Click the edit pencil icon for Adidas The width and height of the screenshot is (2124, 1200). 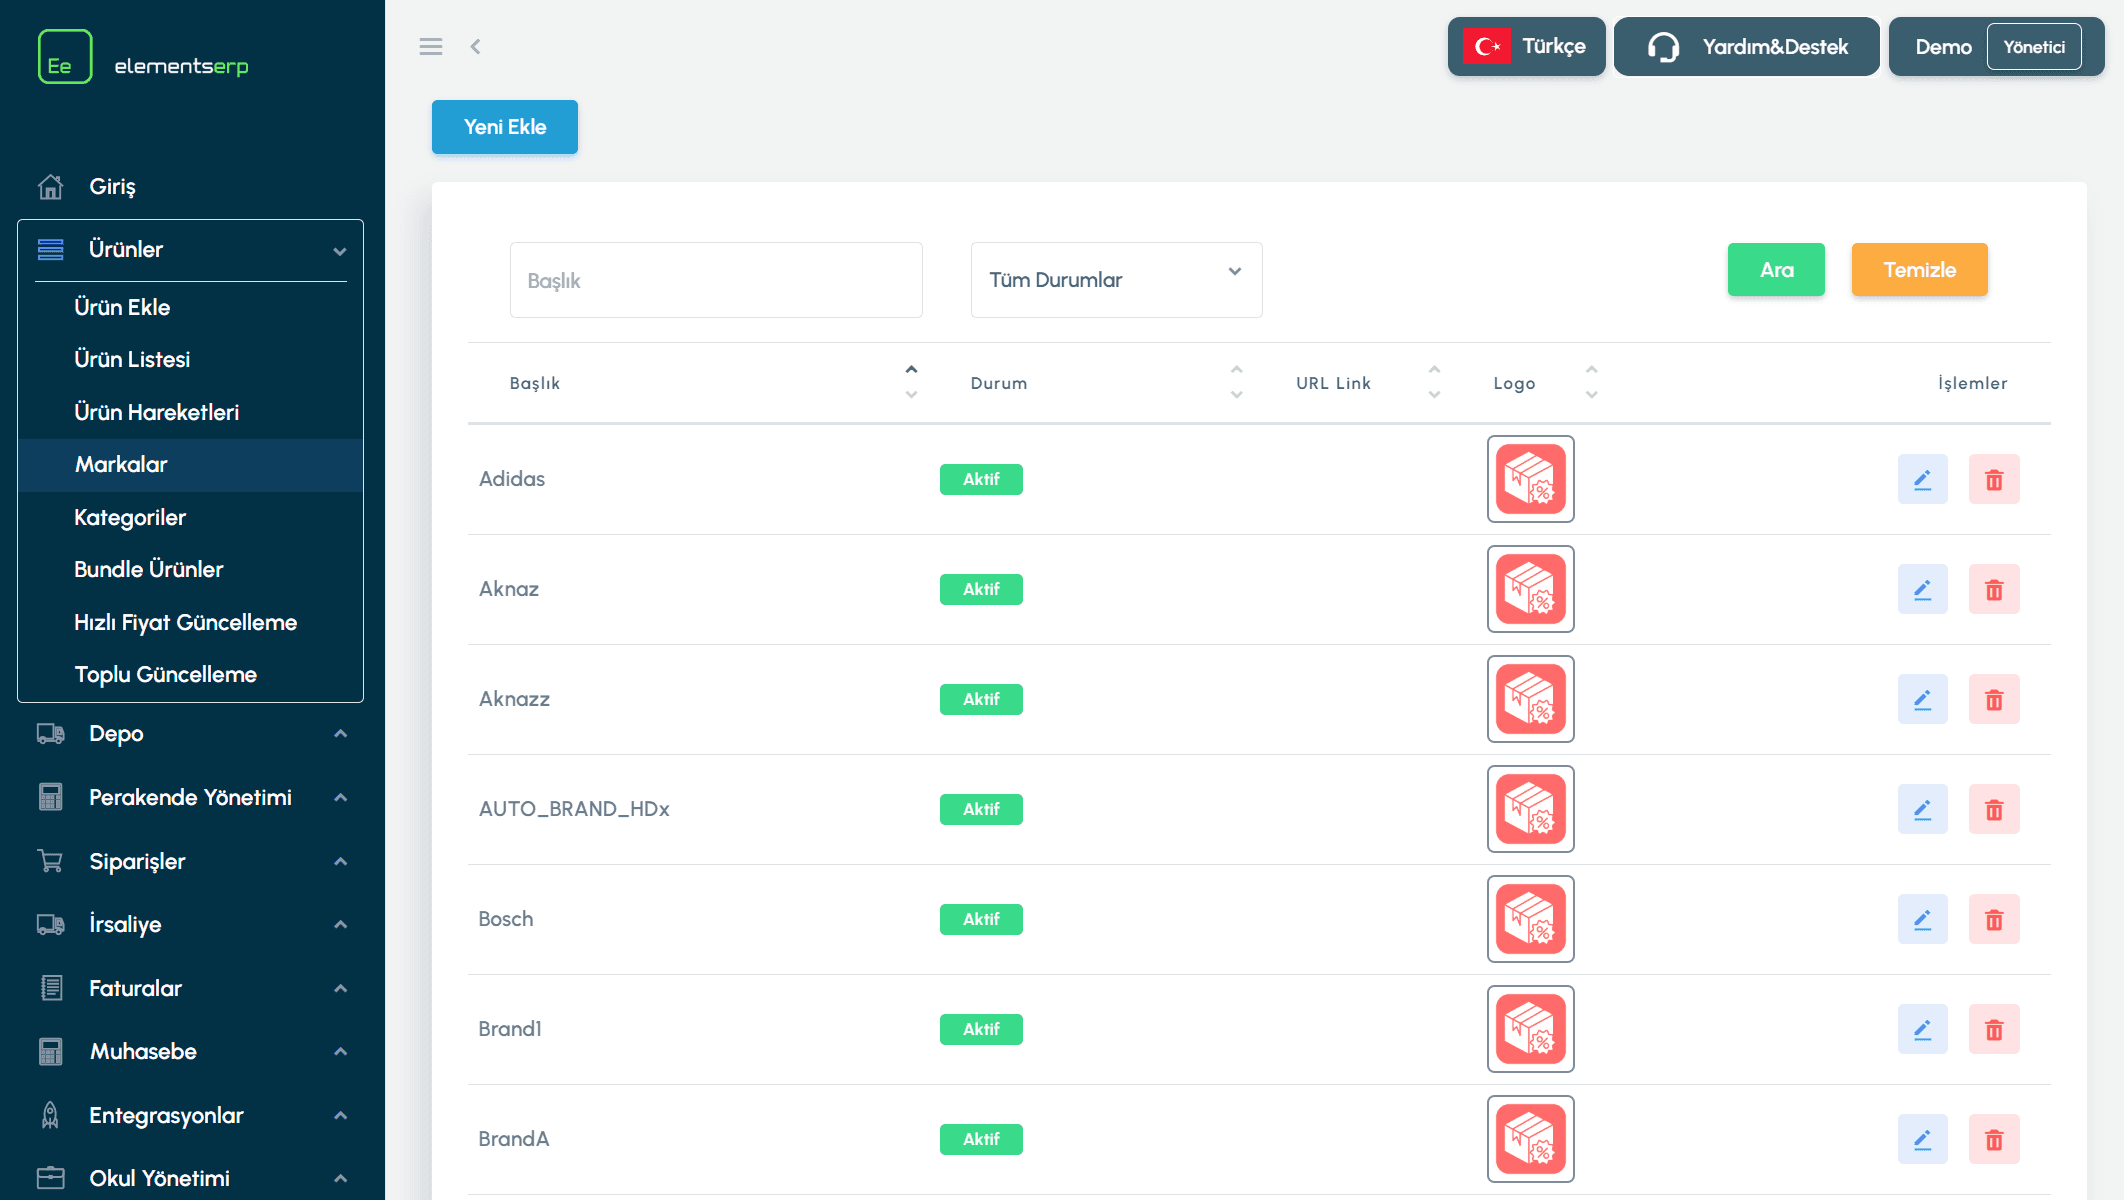point(1922,480)
